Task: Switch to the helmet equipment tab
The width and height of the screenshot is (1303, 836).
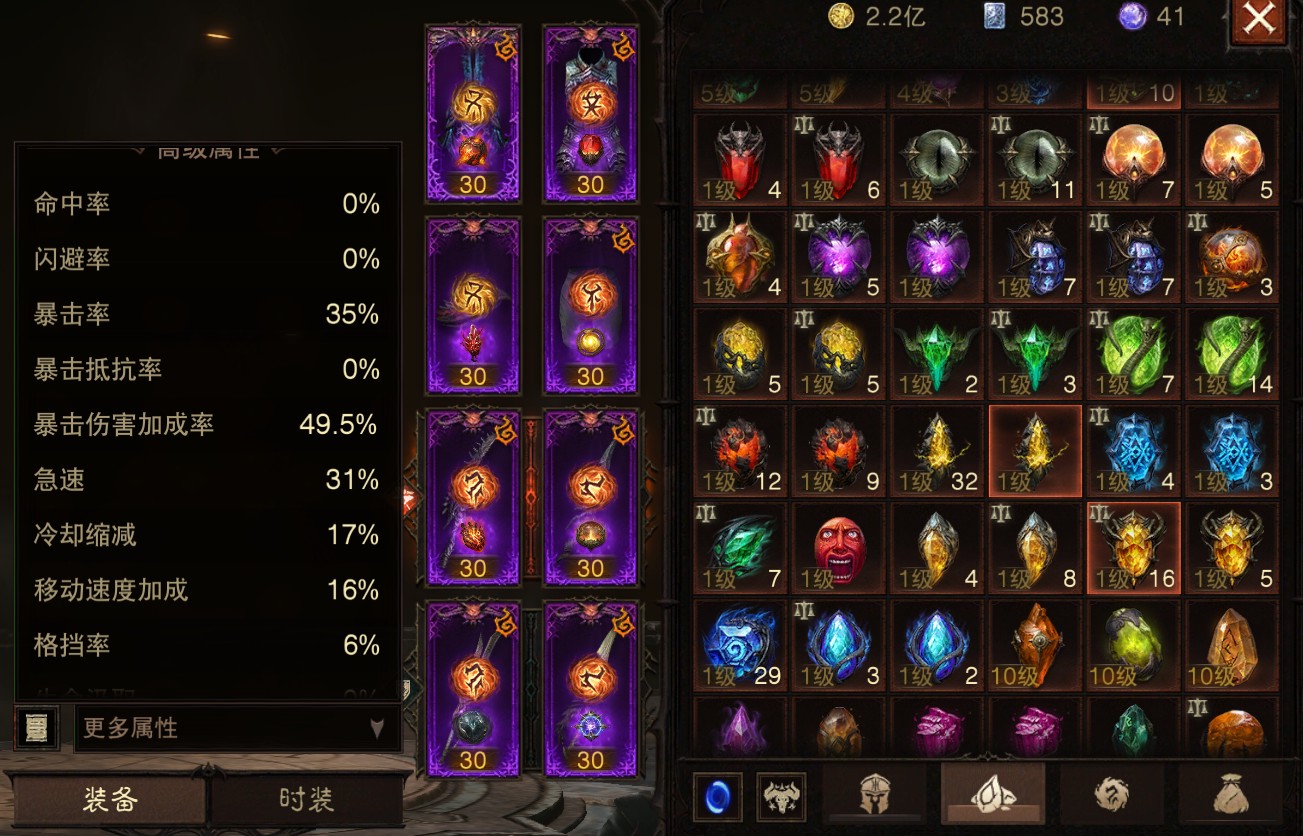Action: (x=875, y=796)
